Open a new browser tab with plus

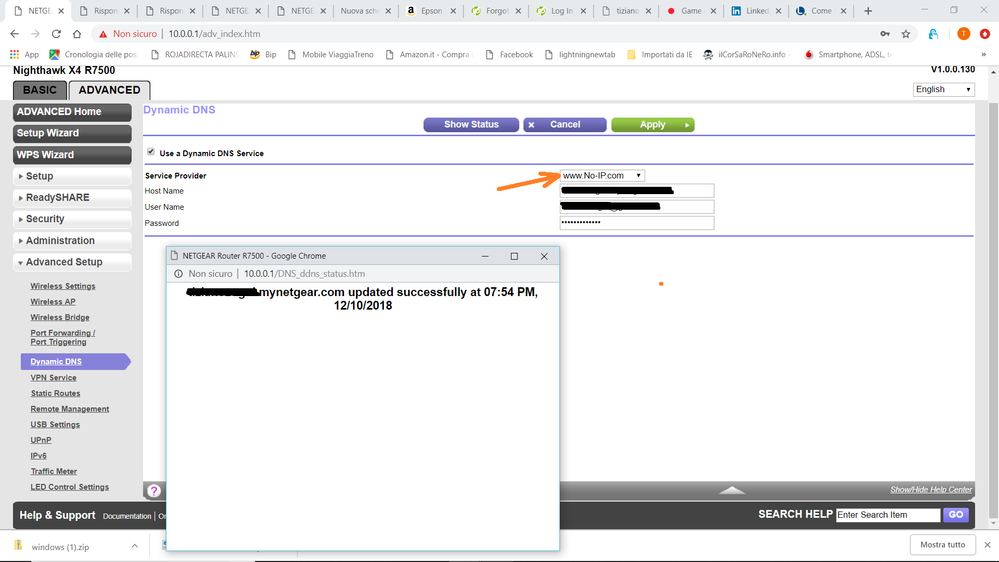(868, 11)
